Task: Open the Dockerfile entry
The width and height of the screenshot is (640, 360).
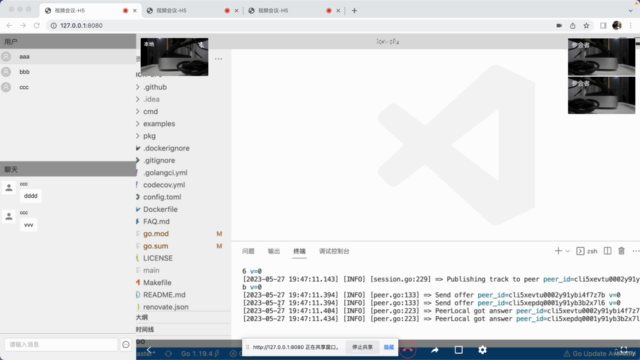Action: point(160,209)
